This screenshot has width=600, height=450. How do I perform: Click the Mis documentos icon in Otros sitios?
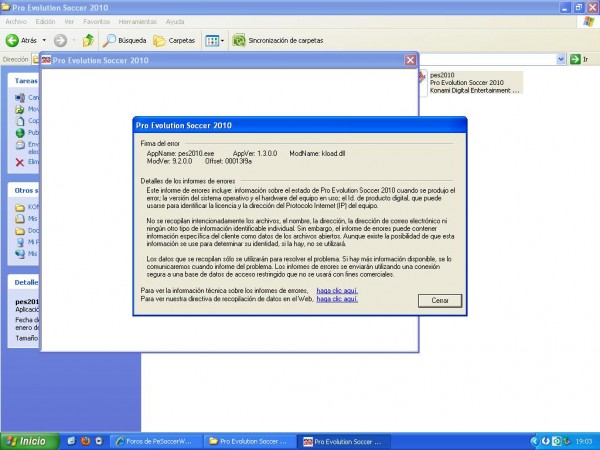[x=20, y=219]
